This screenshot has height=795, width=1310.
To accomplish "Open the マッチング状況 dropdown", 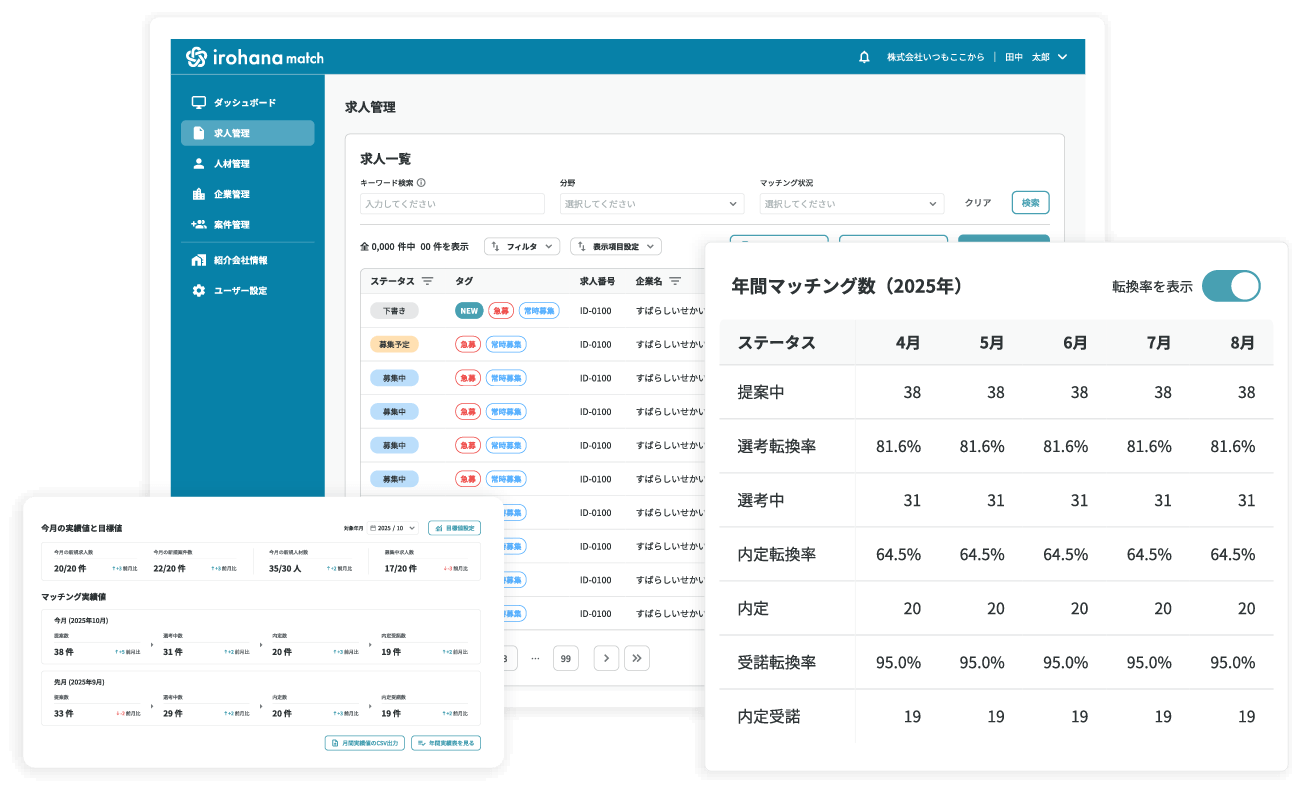I will pyautogui.click(x=851, y=204).
